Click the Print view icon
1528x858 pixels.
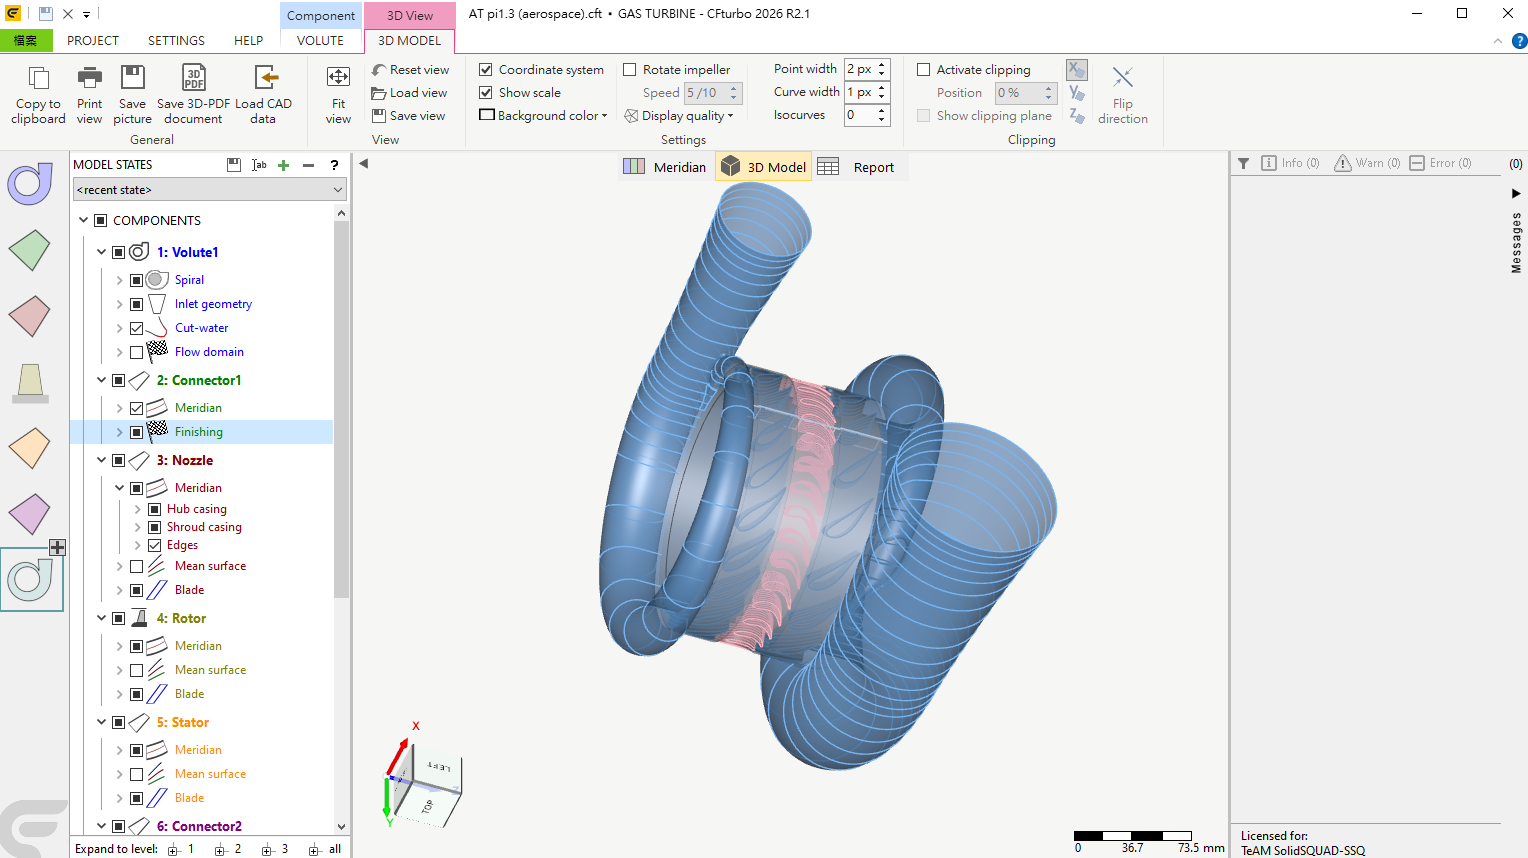90,78
